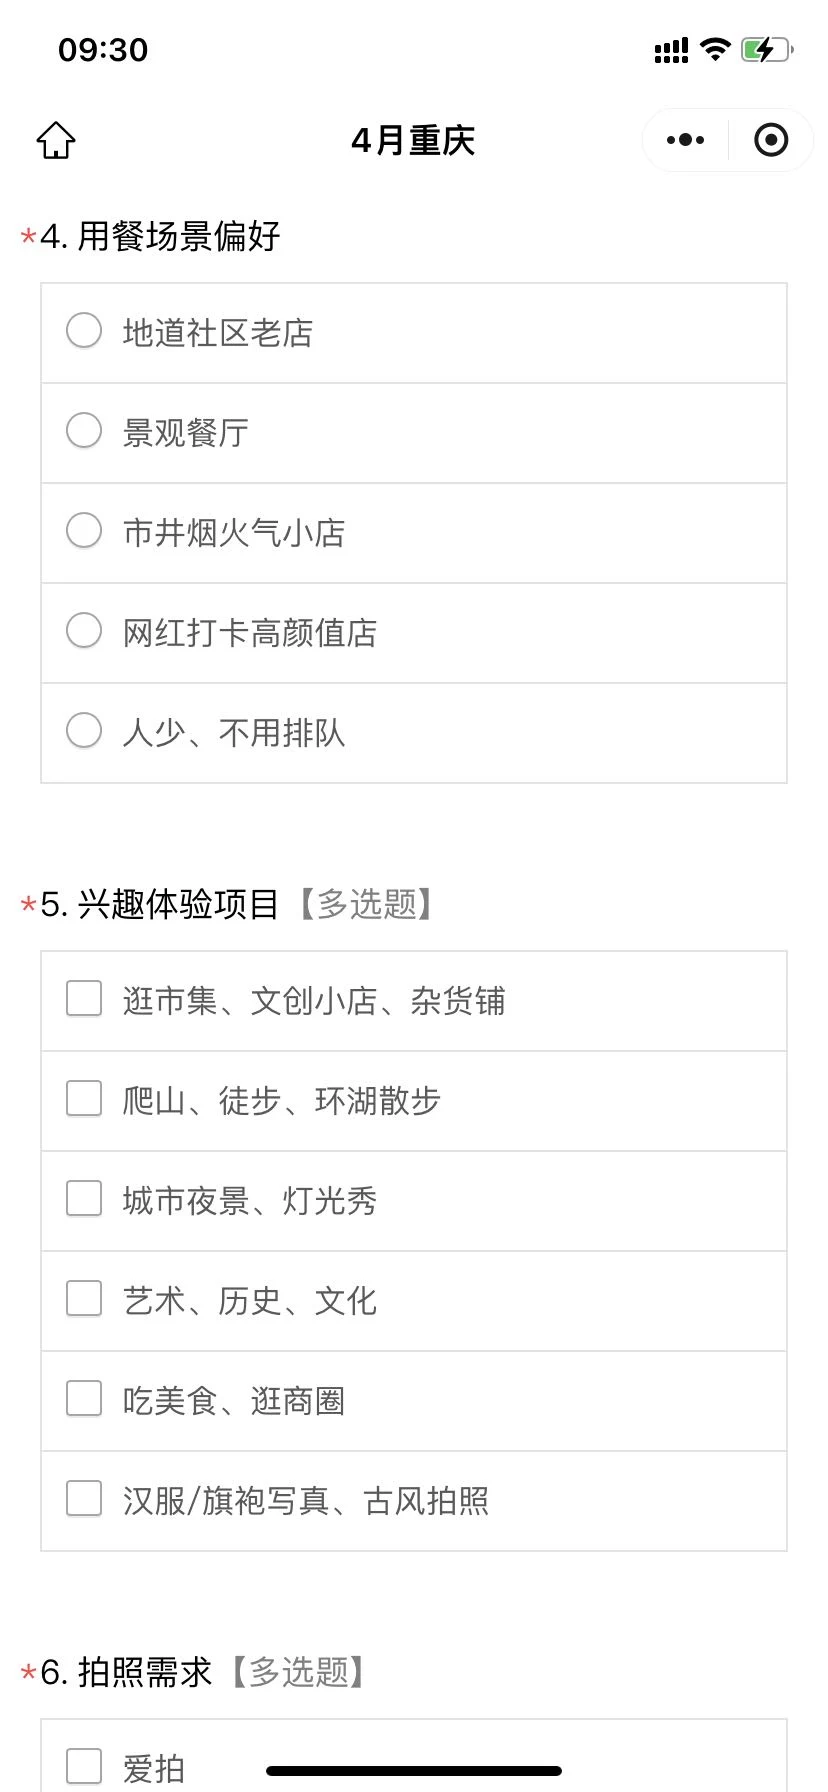Check the 艺术、历史、文化 option
Image resolution: width=828 pixels, height=1792 pixels.
click(x=84, y=1299)
